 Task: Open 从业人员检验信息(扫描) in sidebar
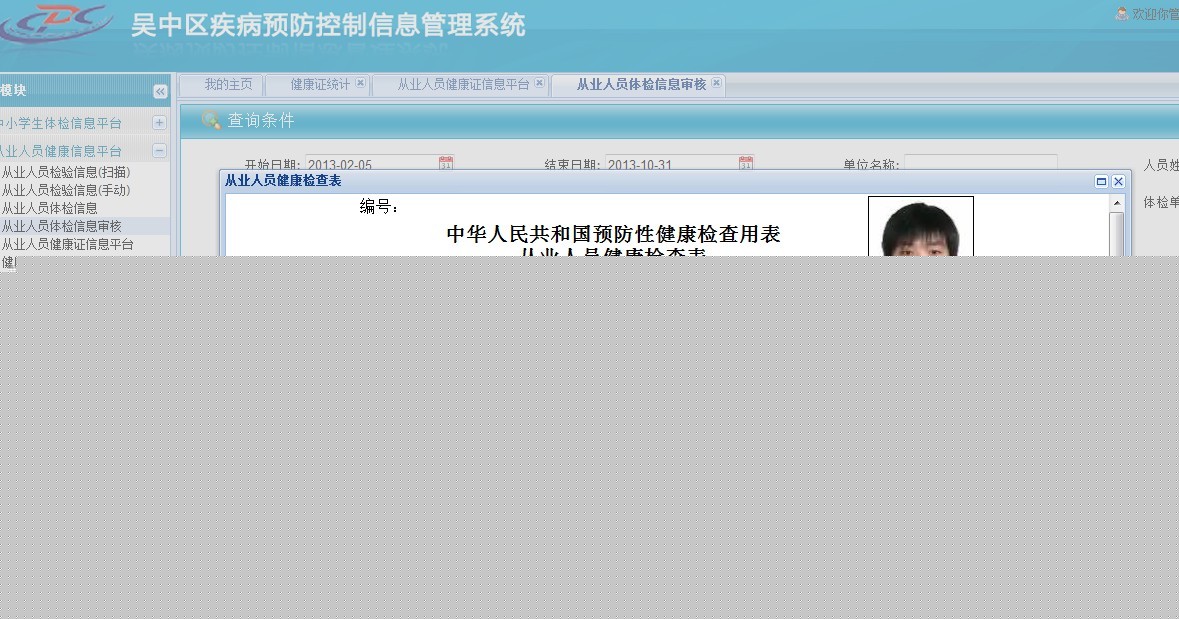66,172
